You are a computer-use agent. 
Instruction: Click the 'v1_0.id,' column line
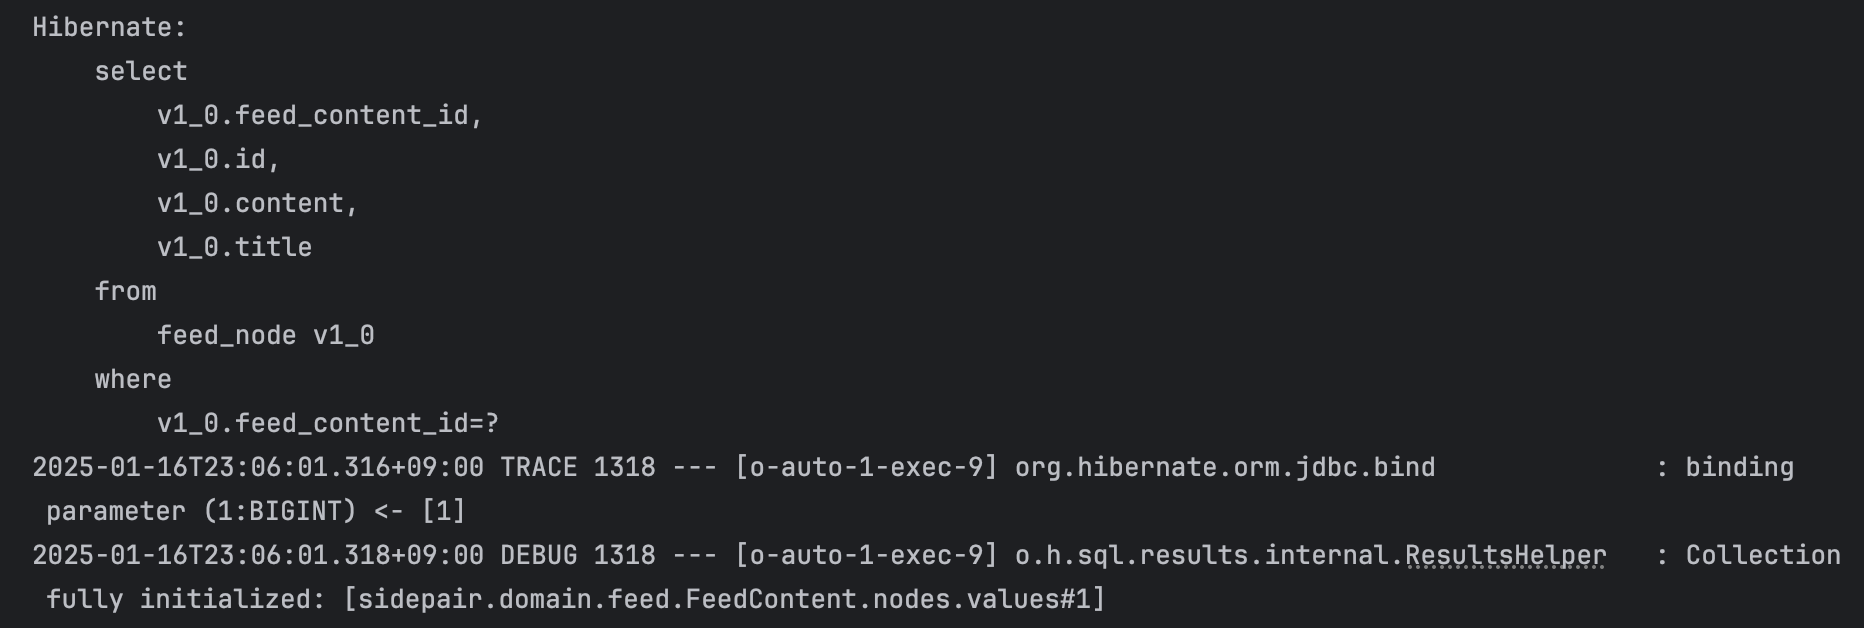218,160
